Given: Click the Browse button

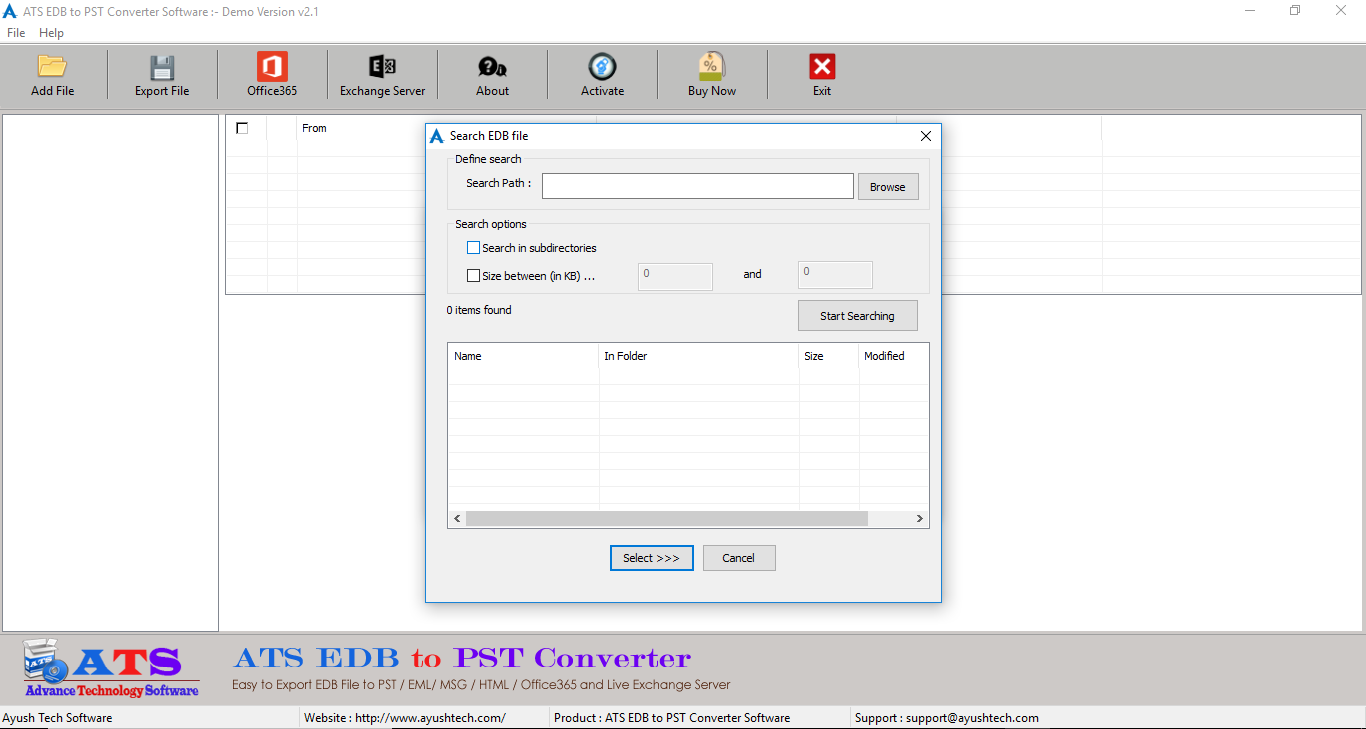Looking at the screenshot, I should click(888, 187).
